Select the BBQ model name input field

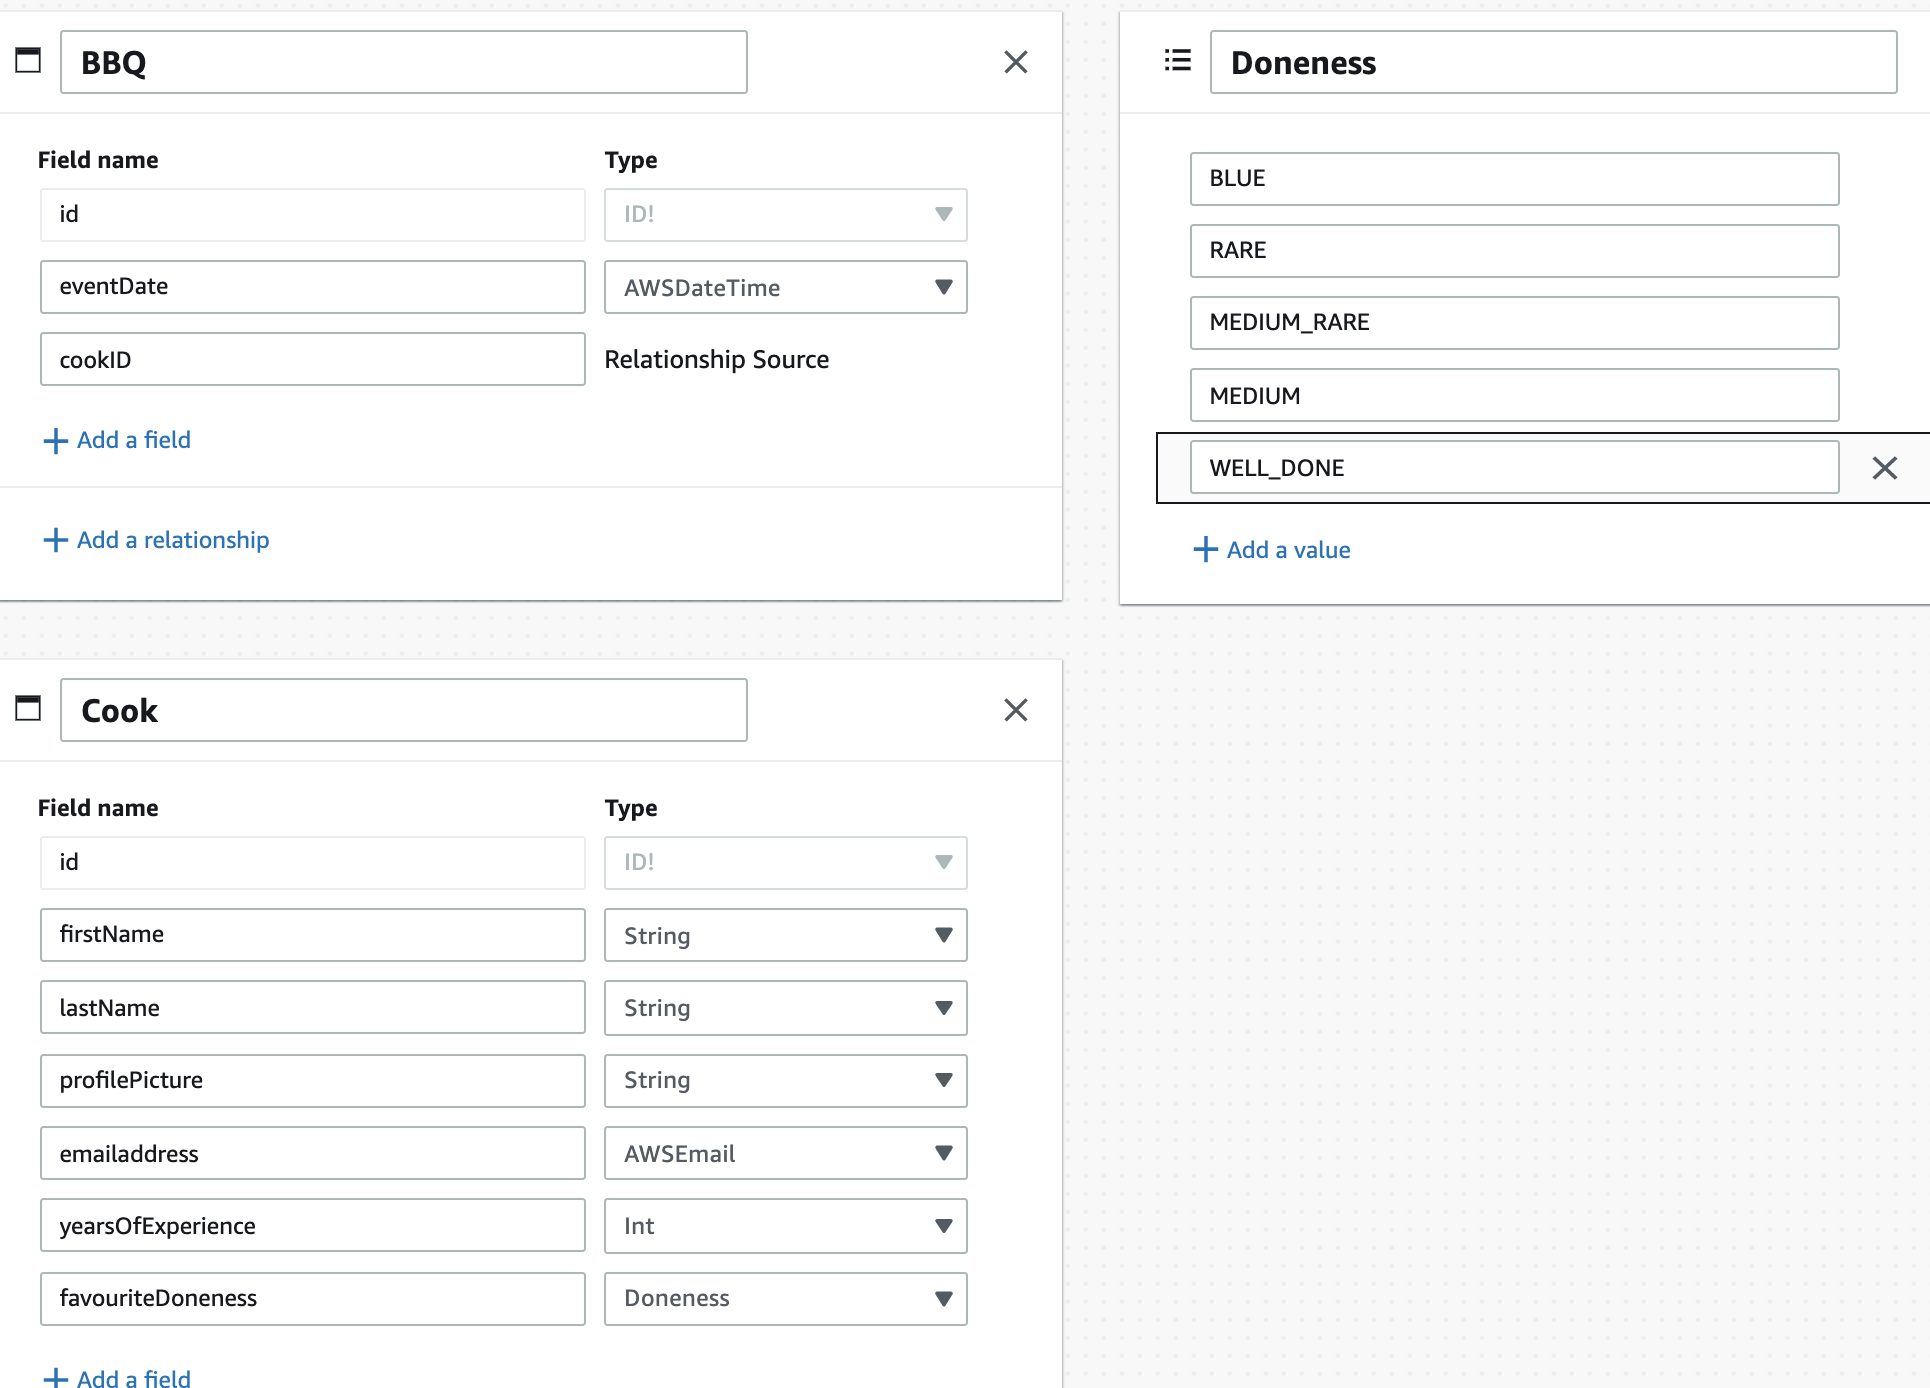point(403,62)
